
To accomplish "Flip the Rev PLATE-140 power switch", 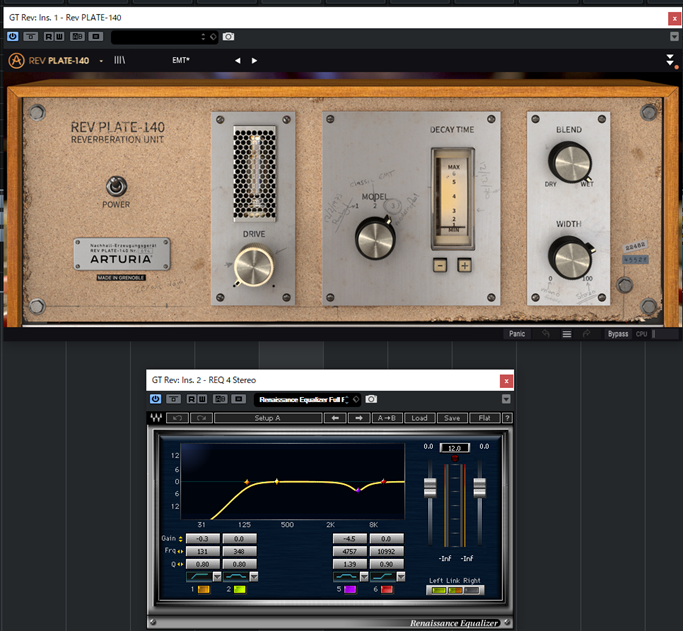I will click(x=116, y=185).
